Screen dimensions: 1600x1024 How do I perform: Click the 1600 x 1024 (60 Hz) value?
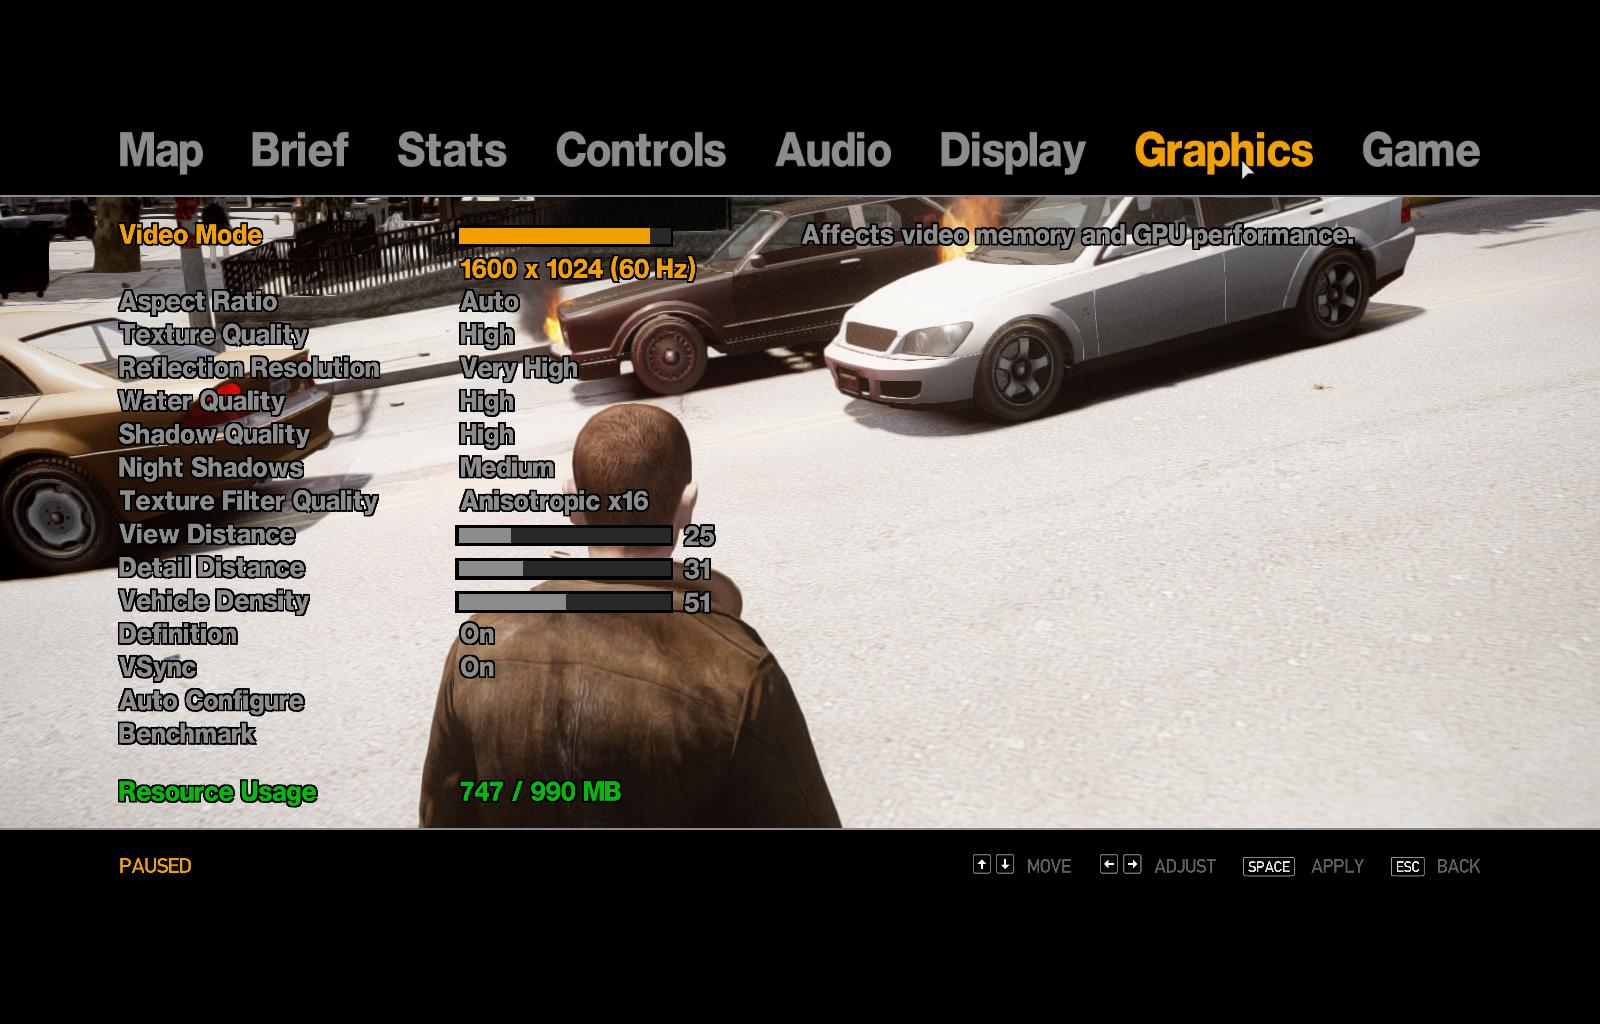pyautogui.click(x=577, y=269)
